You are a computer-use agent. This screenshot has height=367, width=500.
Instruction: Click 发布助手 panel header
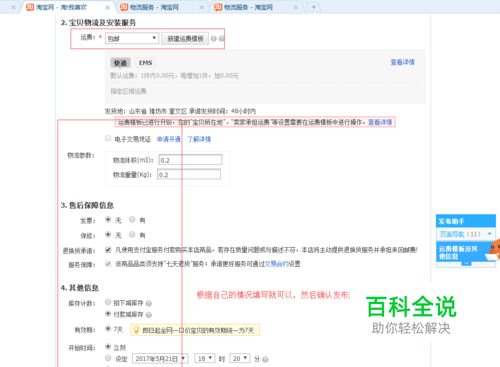[x=466, y=221]
